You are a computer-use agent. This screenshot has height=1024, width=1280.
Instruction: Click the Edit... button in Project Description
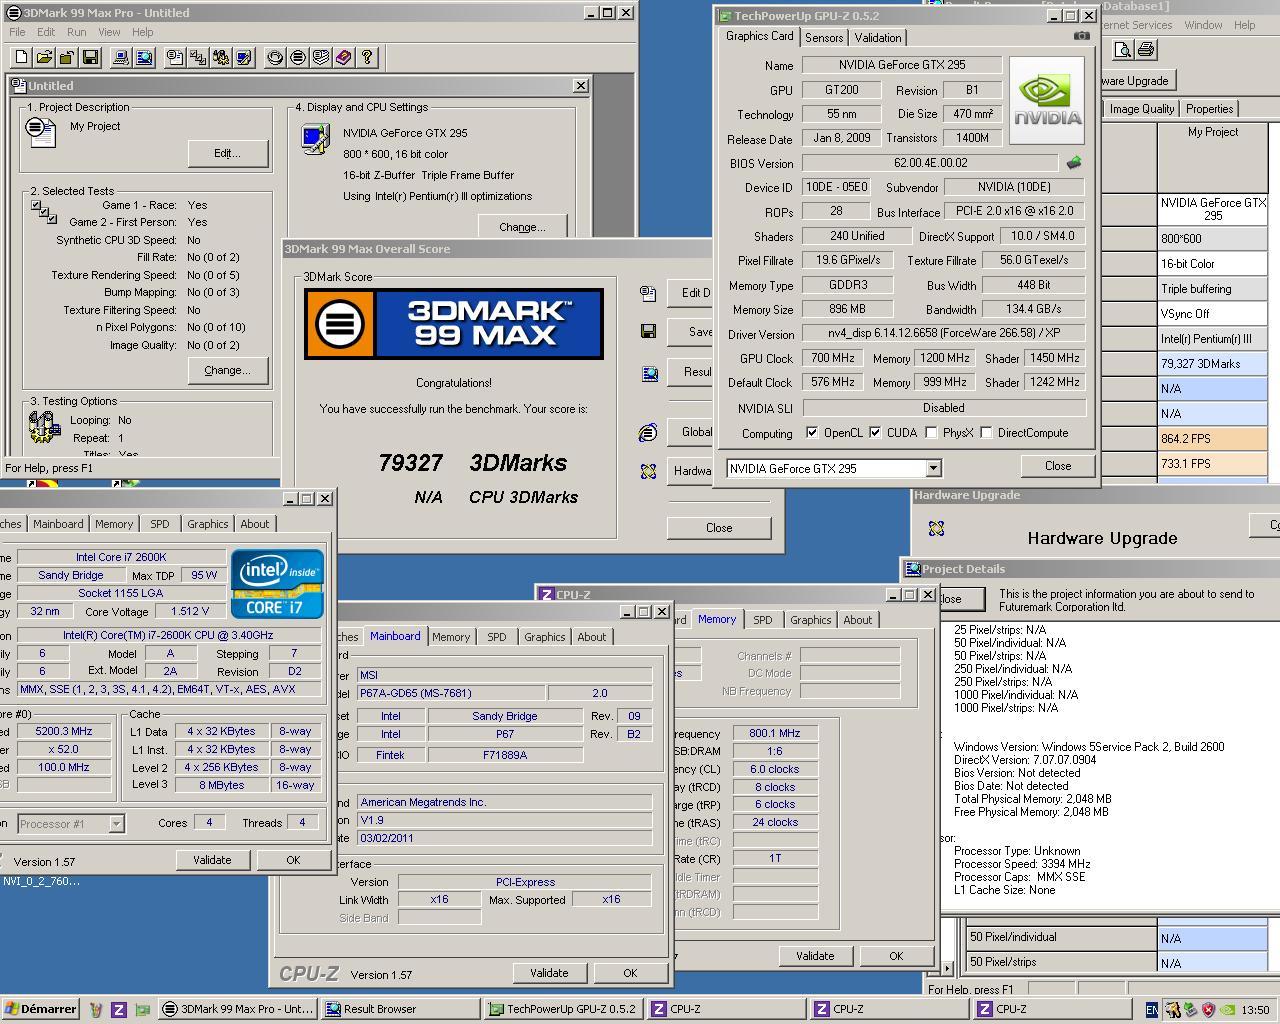[227, 153]
